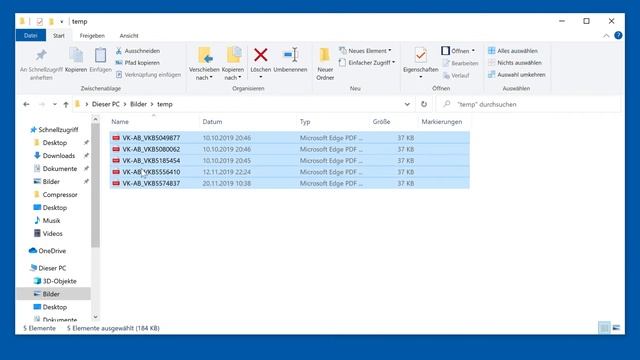Click the Properties checkmark icon in title bar

(40, 22)
